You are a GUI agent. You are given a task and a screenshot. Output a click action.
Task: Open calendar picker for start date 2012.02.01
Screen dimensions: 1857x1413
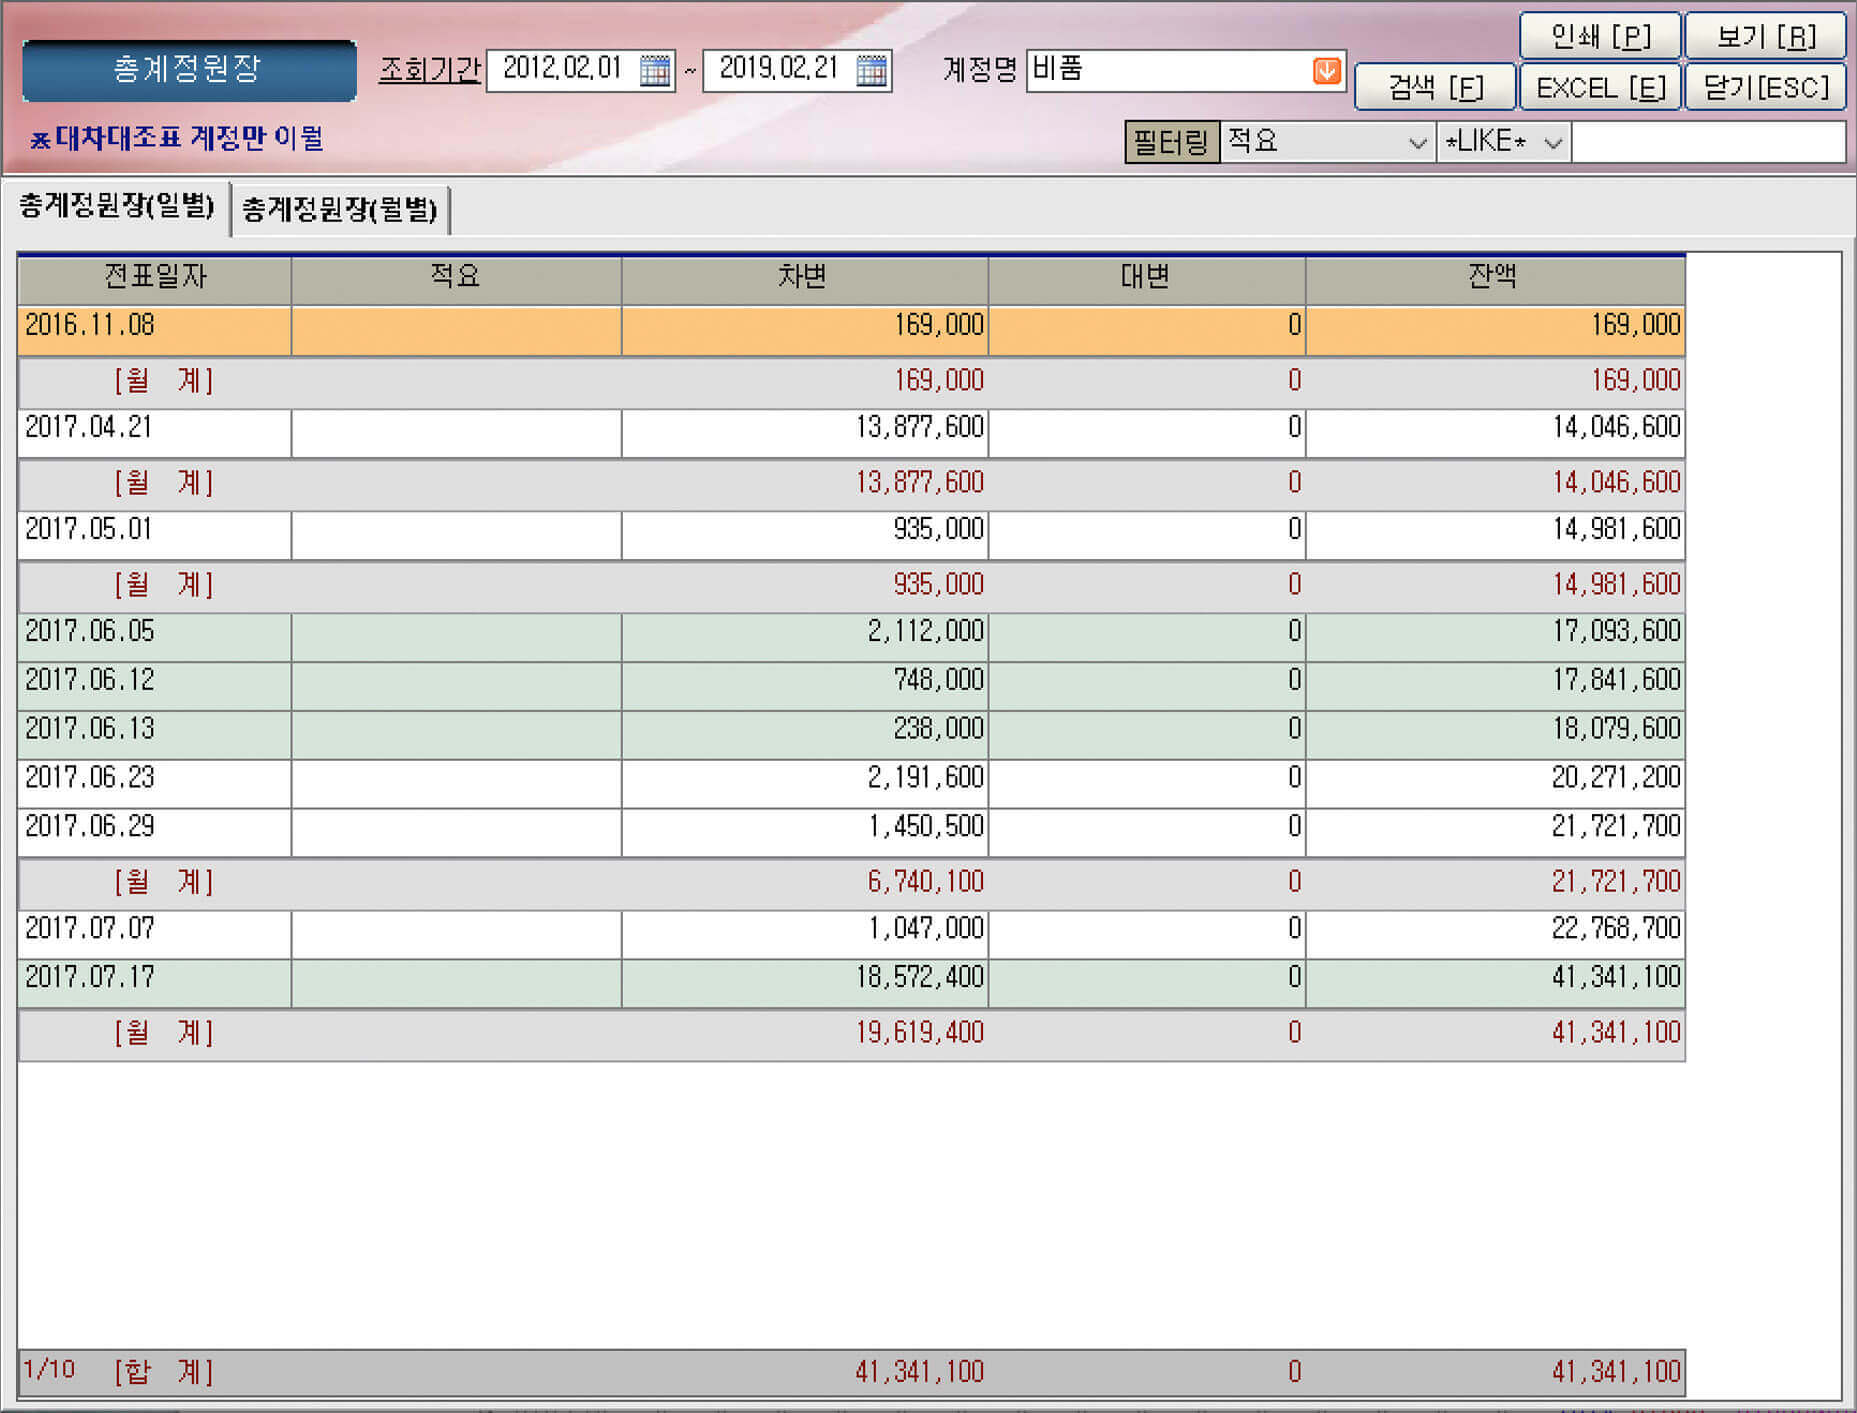tap(655, 70)
